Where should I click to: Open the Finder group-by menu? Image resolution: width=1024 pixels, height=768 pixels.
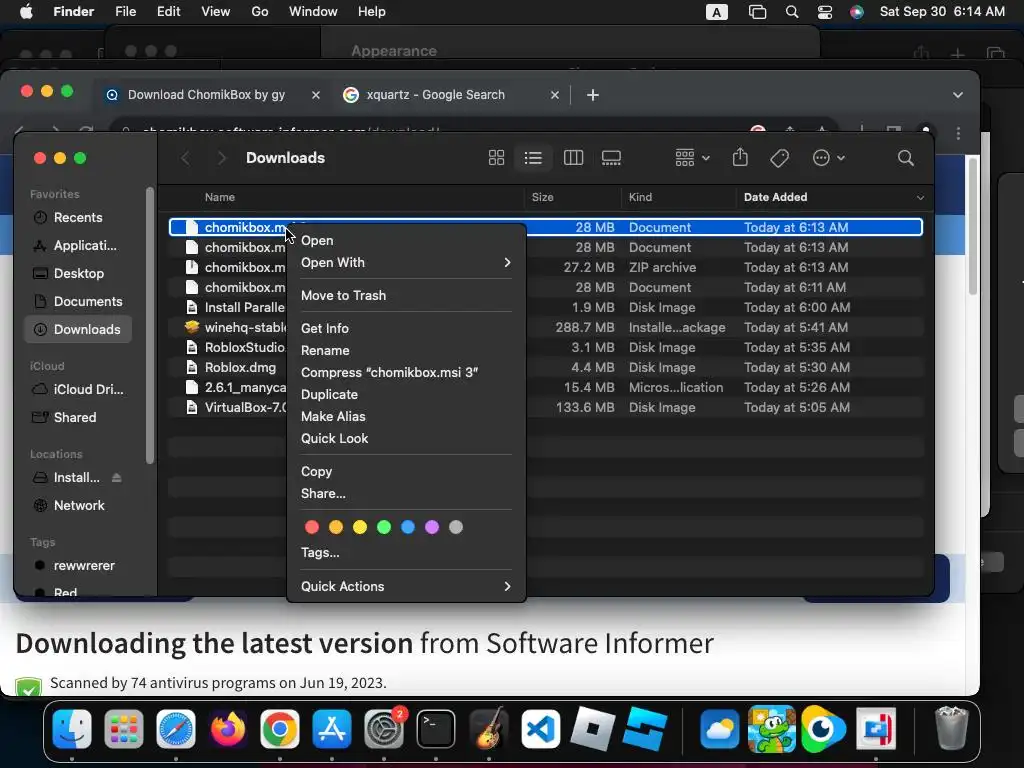[692, 157]
